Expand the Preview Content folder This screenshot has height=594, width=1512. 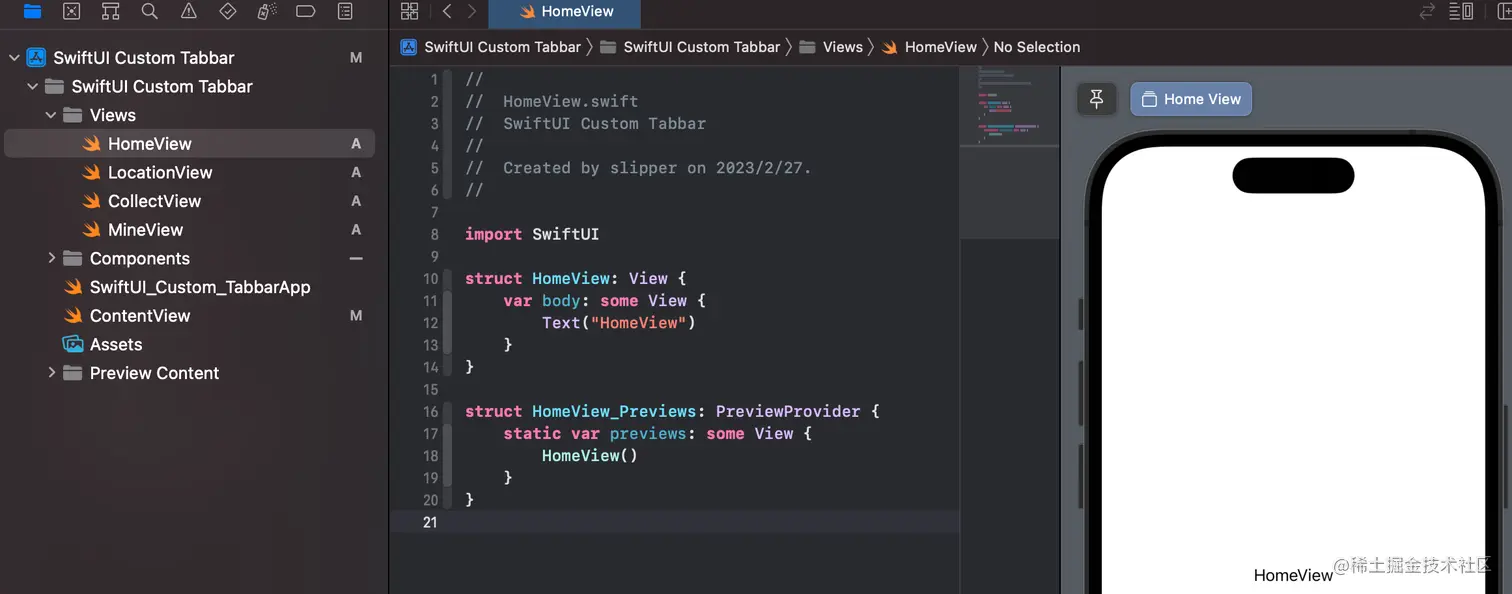click(x=51, y=372)
